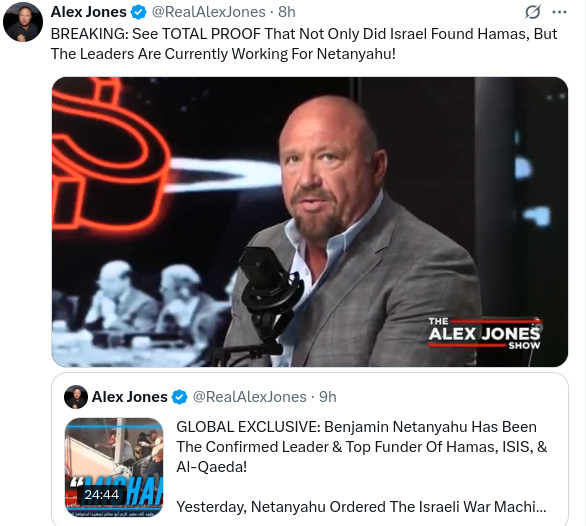Click the 24:44 video duration badge

101,495
